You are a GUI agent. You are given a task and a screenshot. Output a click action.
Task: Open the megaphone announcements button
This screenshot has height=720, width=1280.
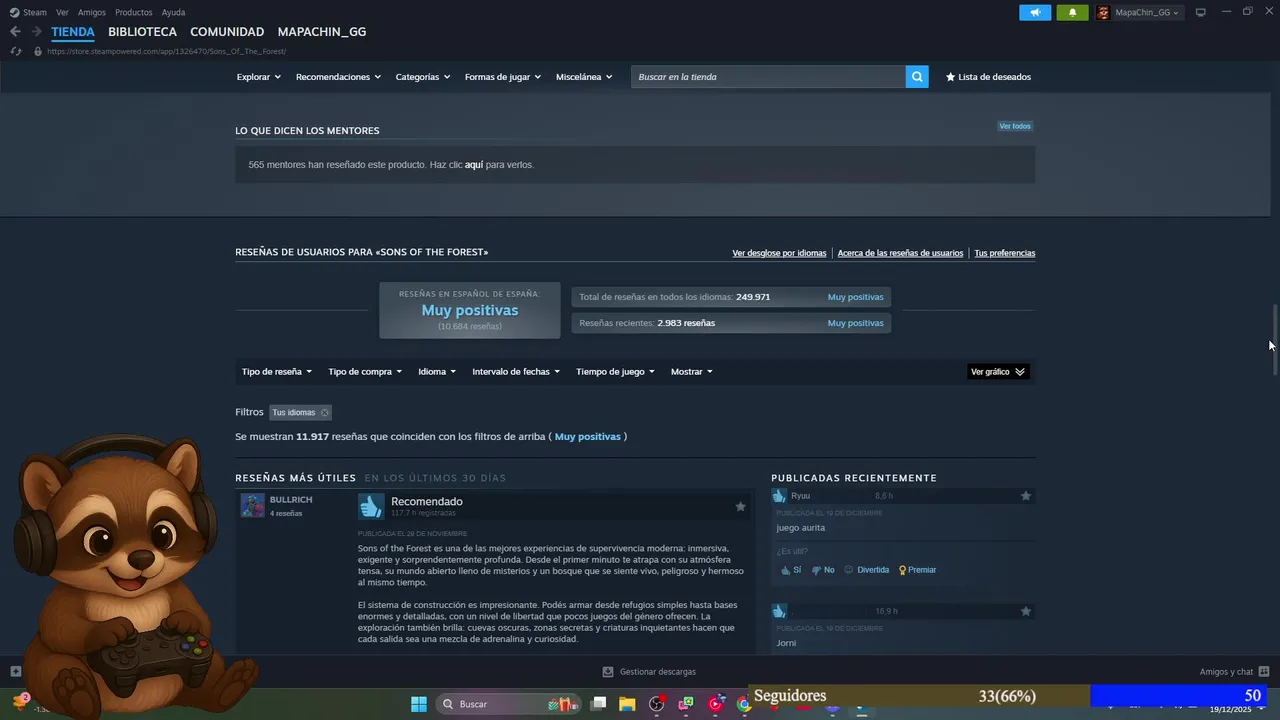point(1035,12)
